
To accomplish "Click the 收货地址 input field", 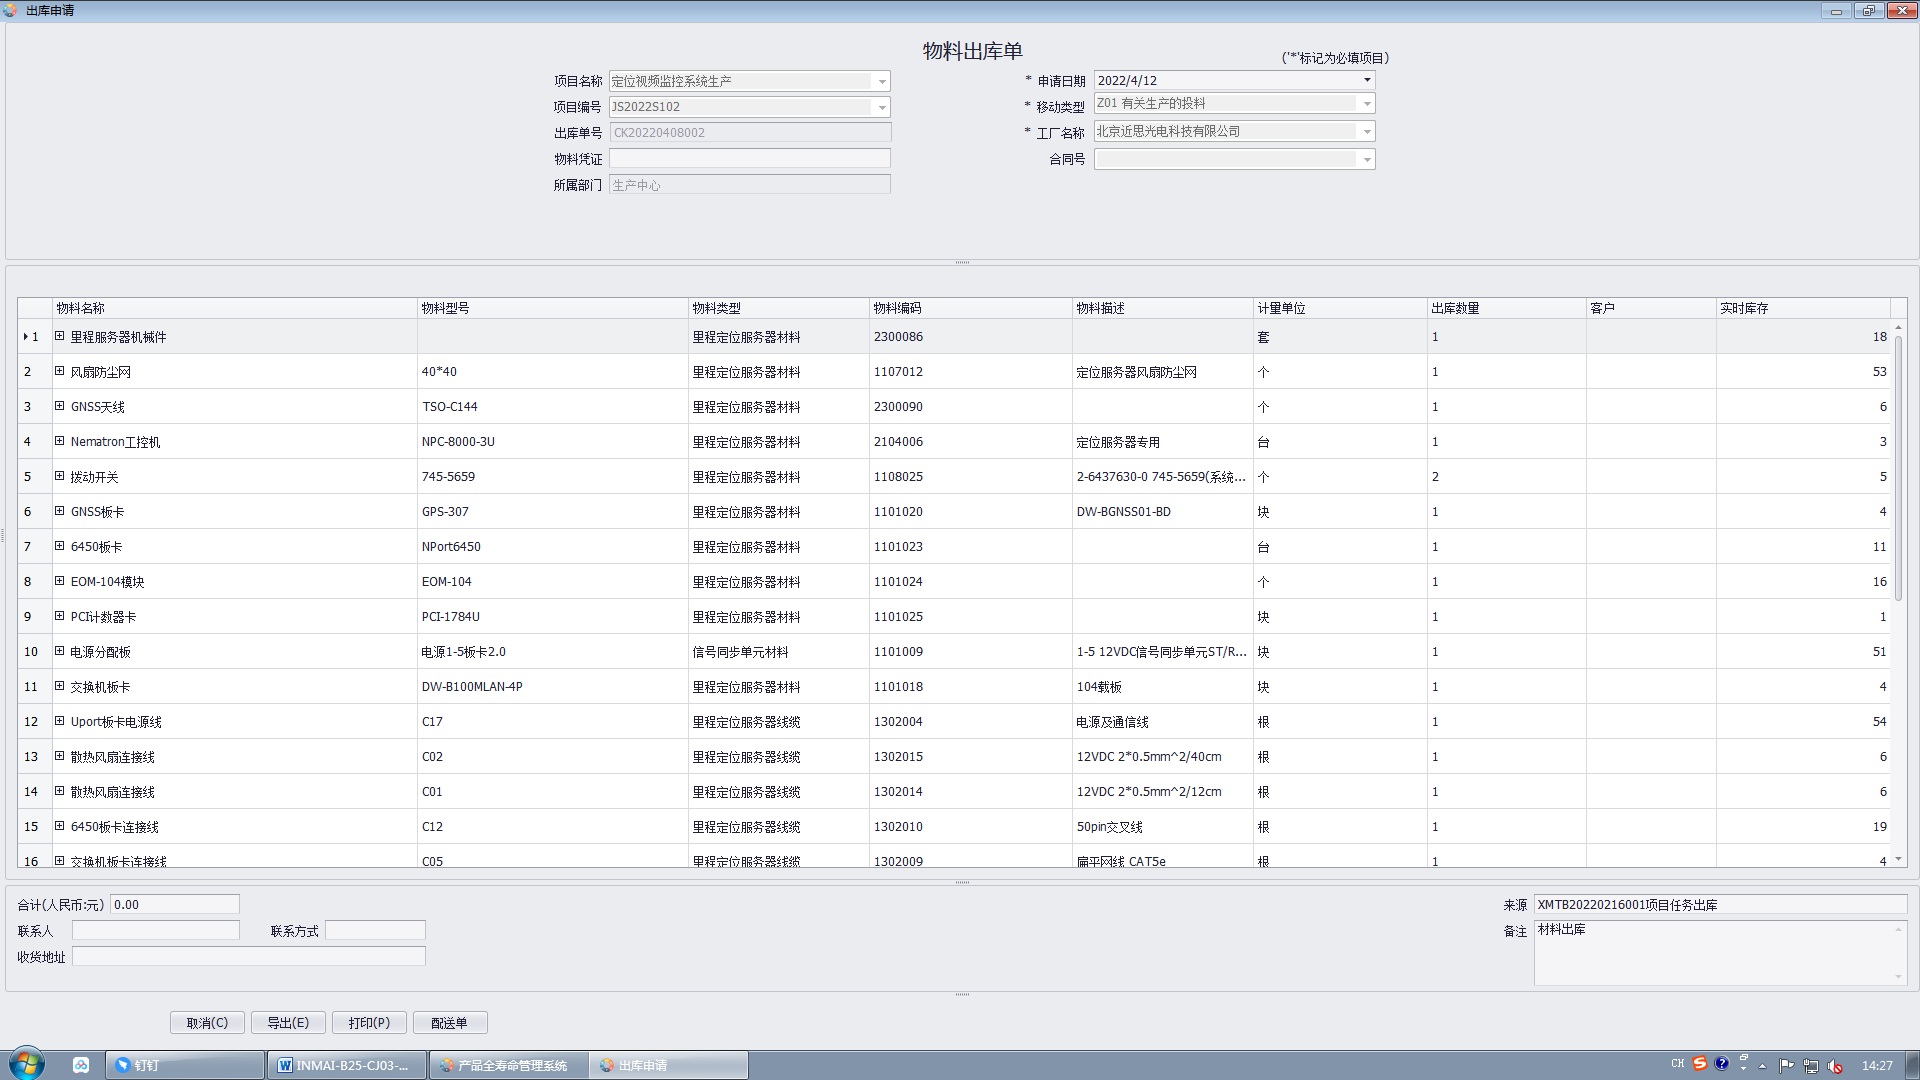I will point(248,957).
